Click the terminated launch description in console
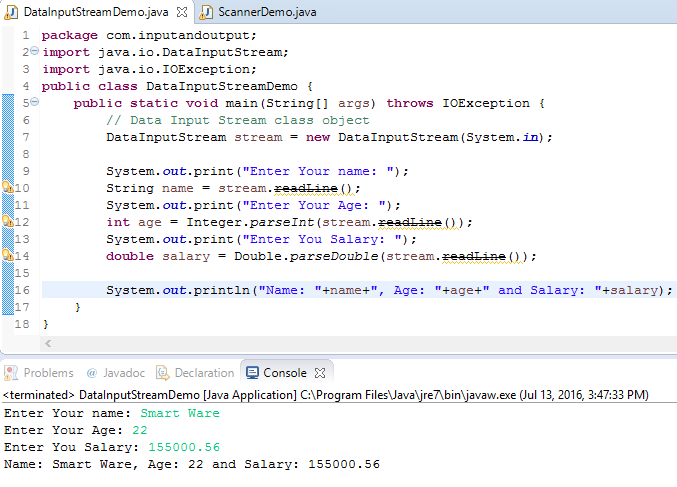 [326, 395]
